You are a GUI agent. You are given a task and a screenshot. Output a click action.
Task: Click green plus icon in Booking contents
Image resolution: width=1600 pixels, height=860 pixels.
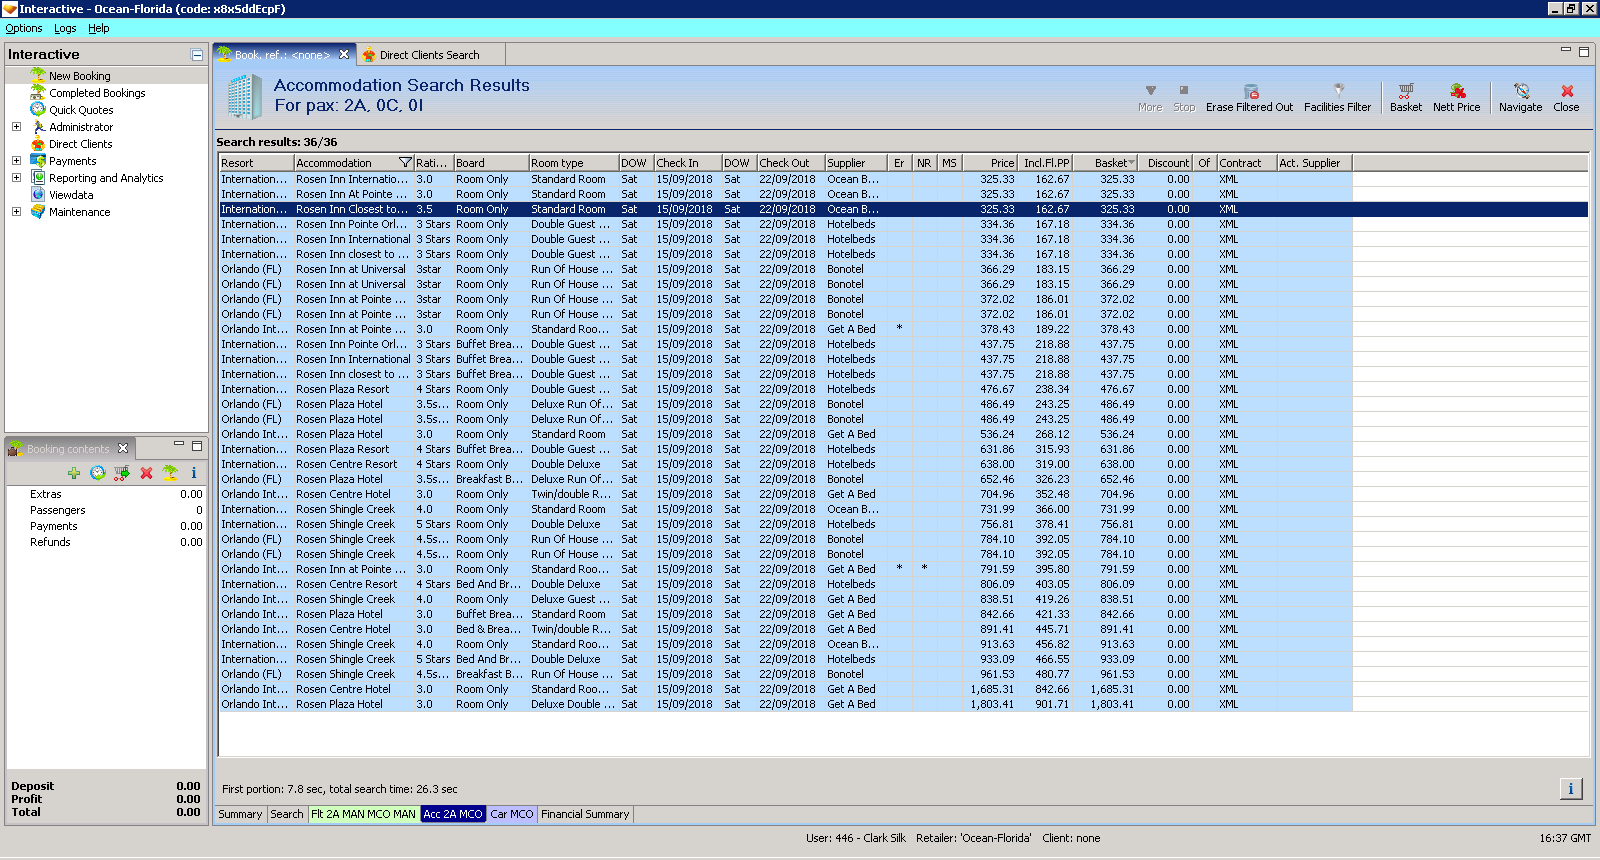point(73,473)
